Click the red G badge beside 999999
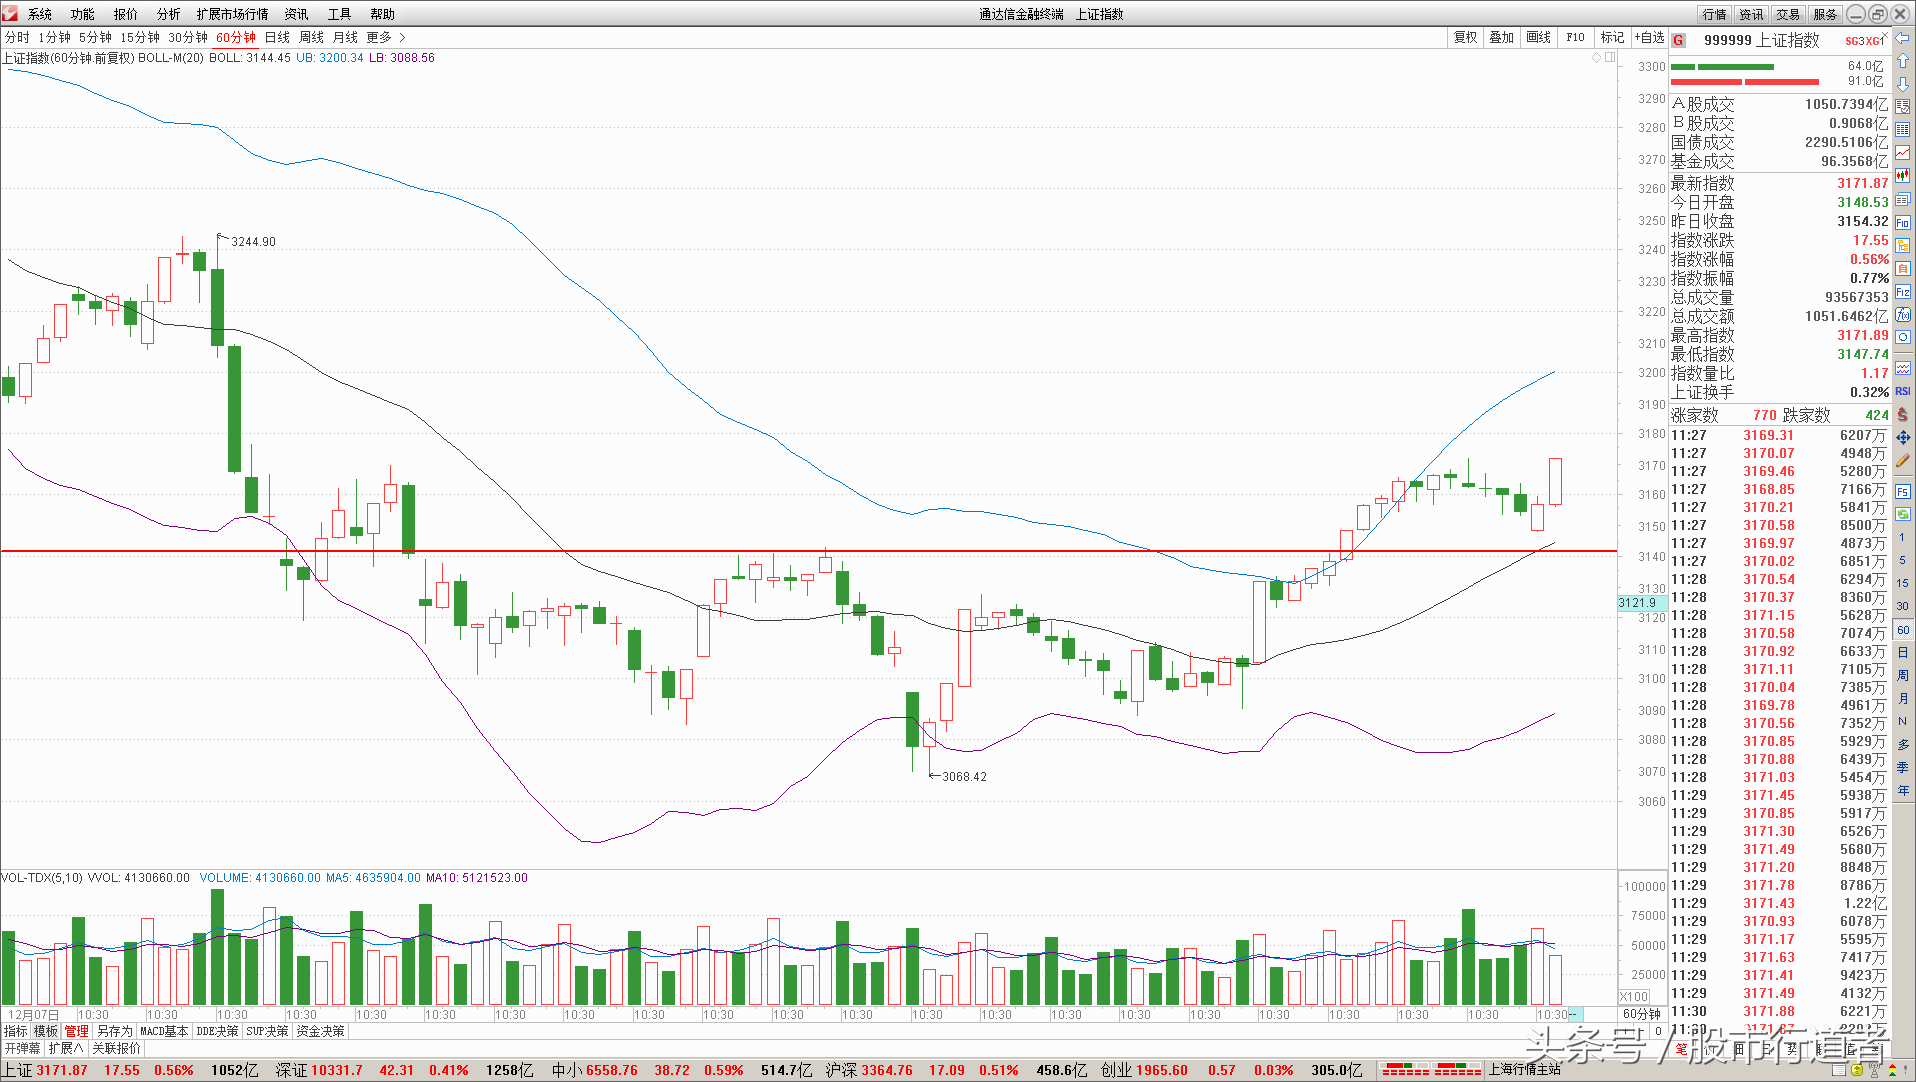This screenshot has width=1916, height=1082. tap(1679, 40)
